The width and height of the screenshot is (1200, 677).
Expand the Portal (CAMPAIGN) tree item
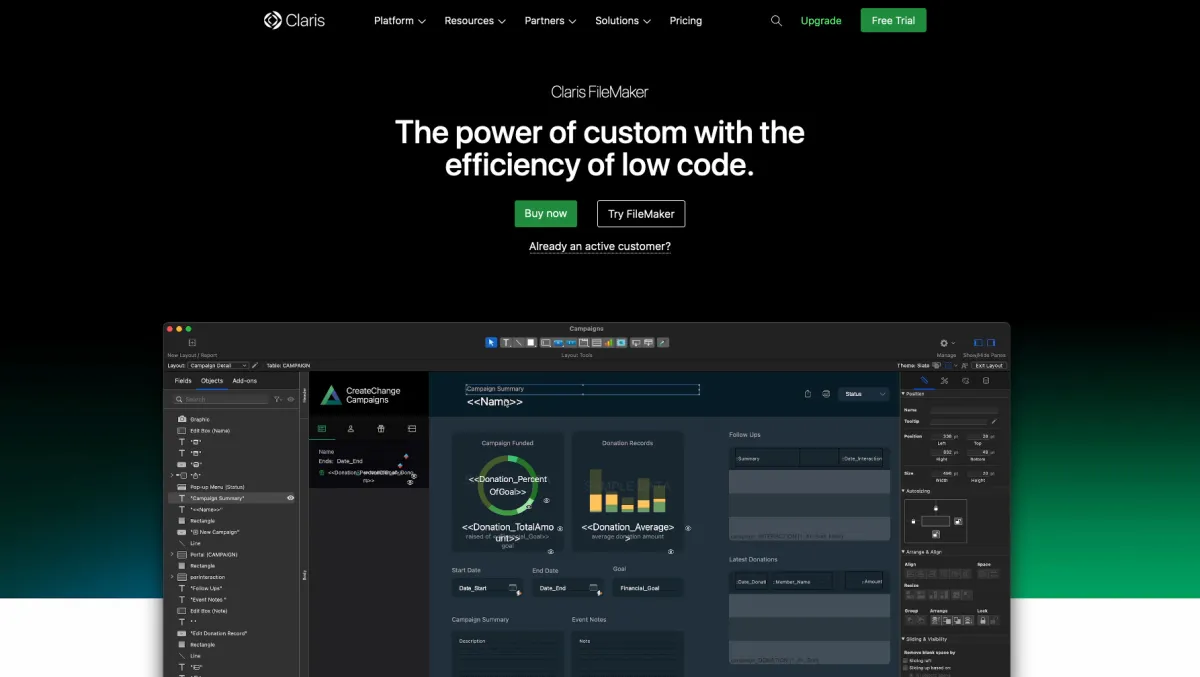tap(172, 554)
